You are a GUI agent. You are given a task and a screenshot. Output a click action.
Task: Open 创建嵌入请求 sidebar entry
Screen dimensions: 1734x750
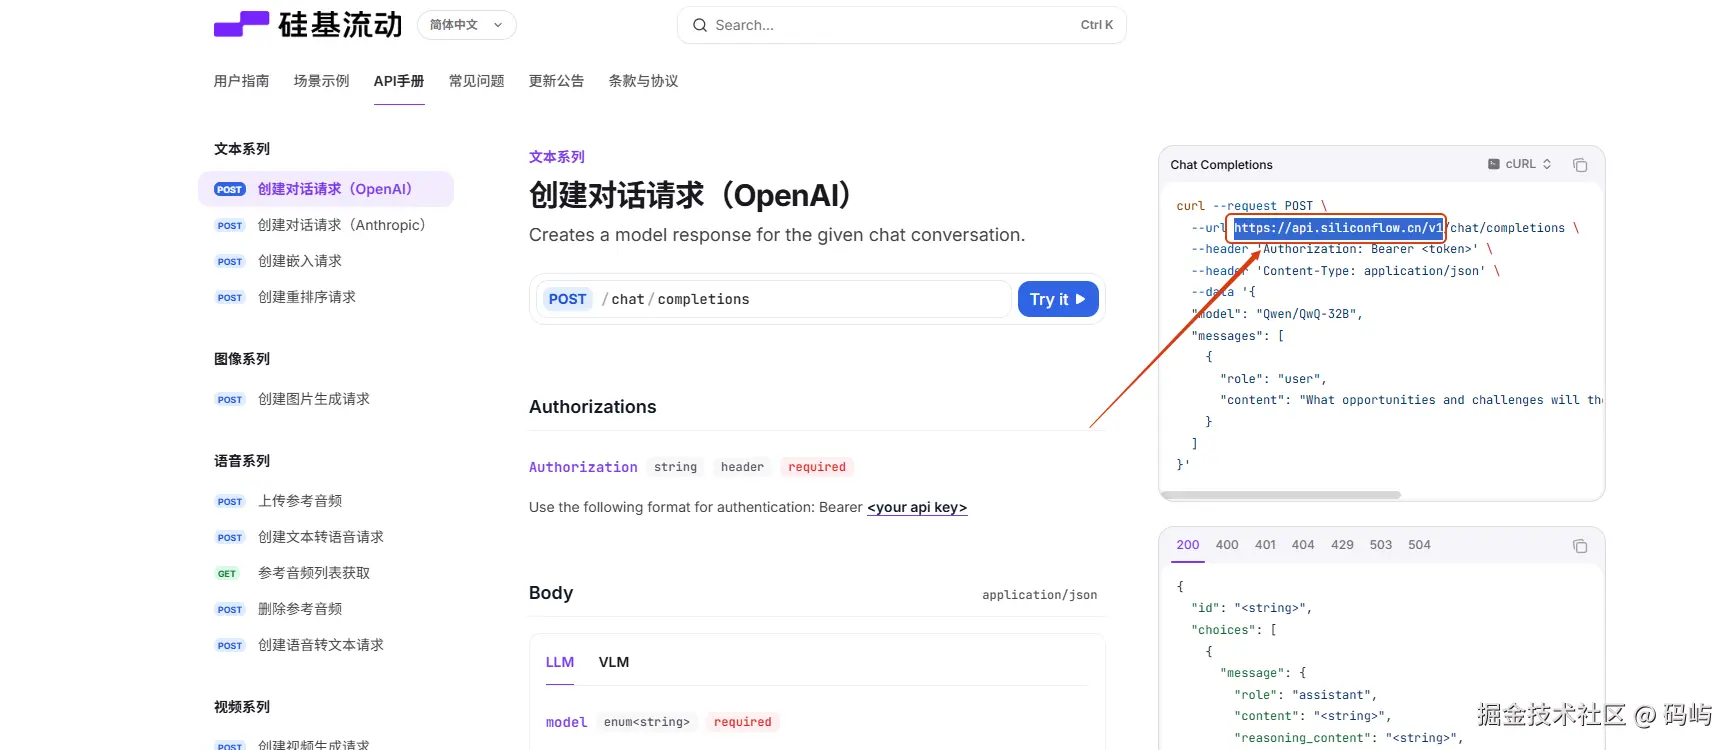(326, 261)
